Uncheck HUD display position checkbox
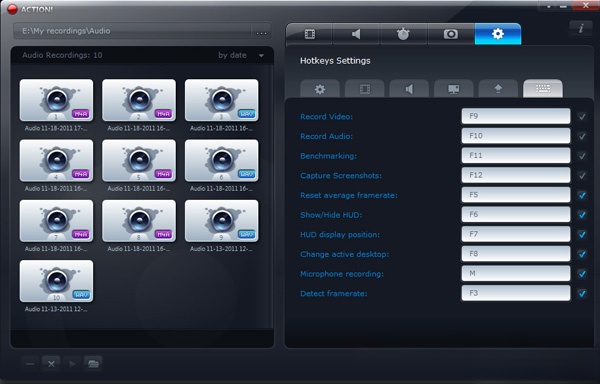Image resolution: width=600 pixels, height=384 pixels. 582,234
